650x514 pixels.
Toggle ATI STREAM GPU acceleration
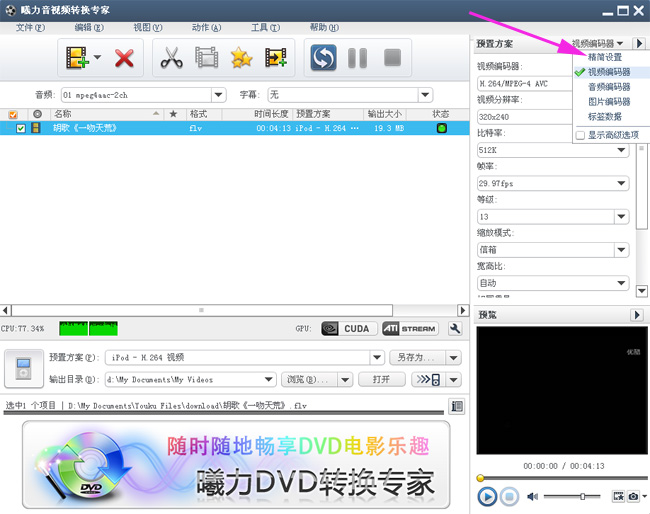[x=410, y=329]
